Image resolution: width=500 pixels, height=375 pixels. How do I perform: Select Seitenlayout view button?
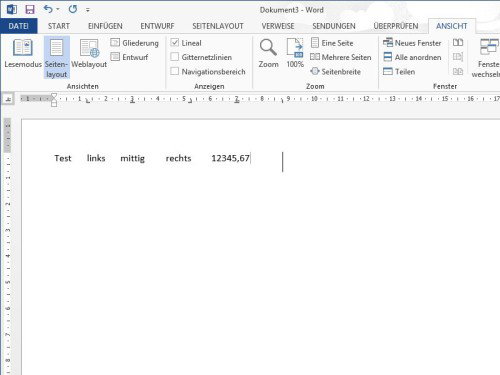(x=57, y=57)
